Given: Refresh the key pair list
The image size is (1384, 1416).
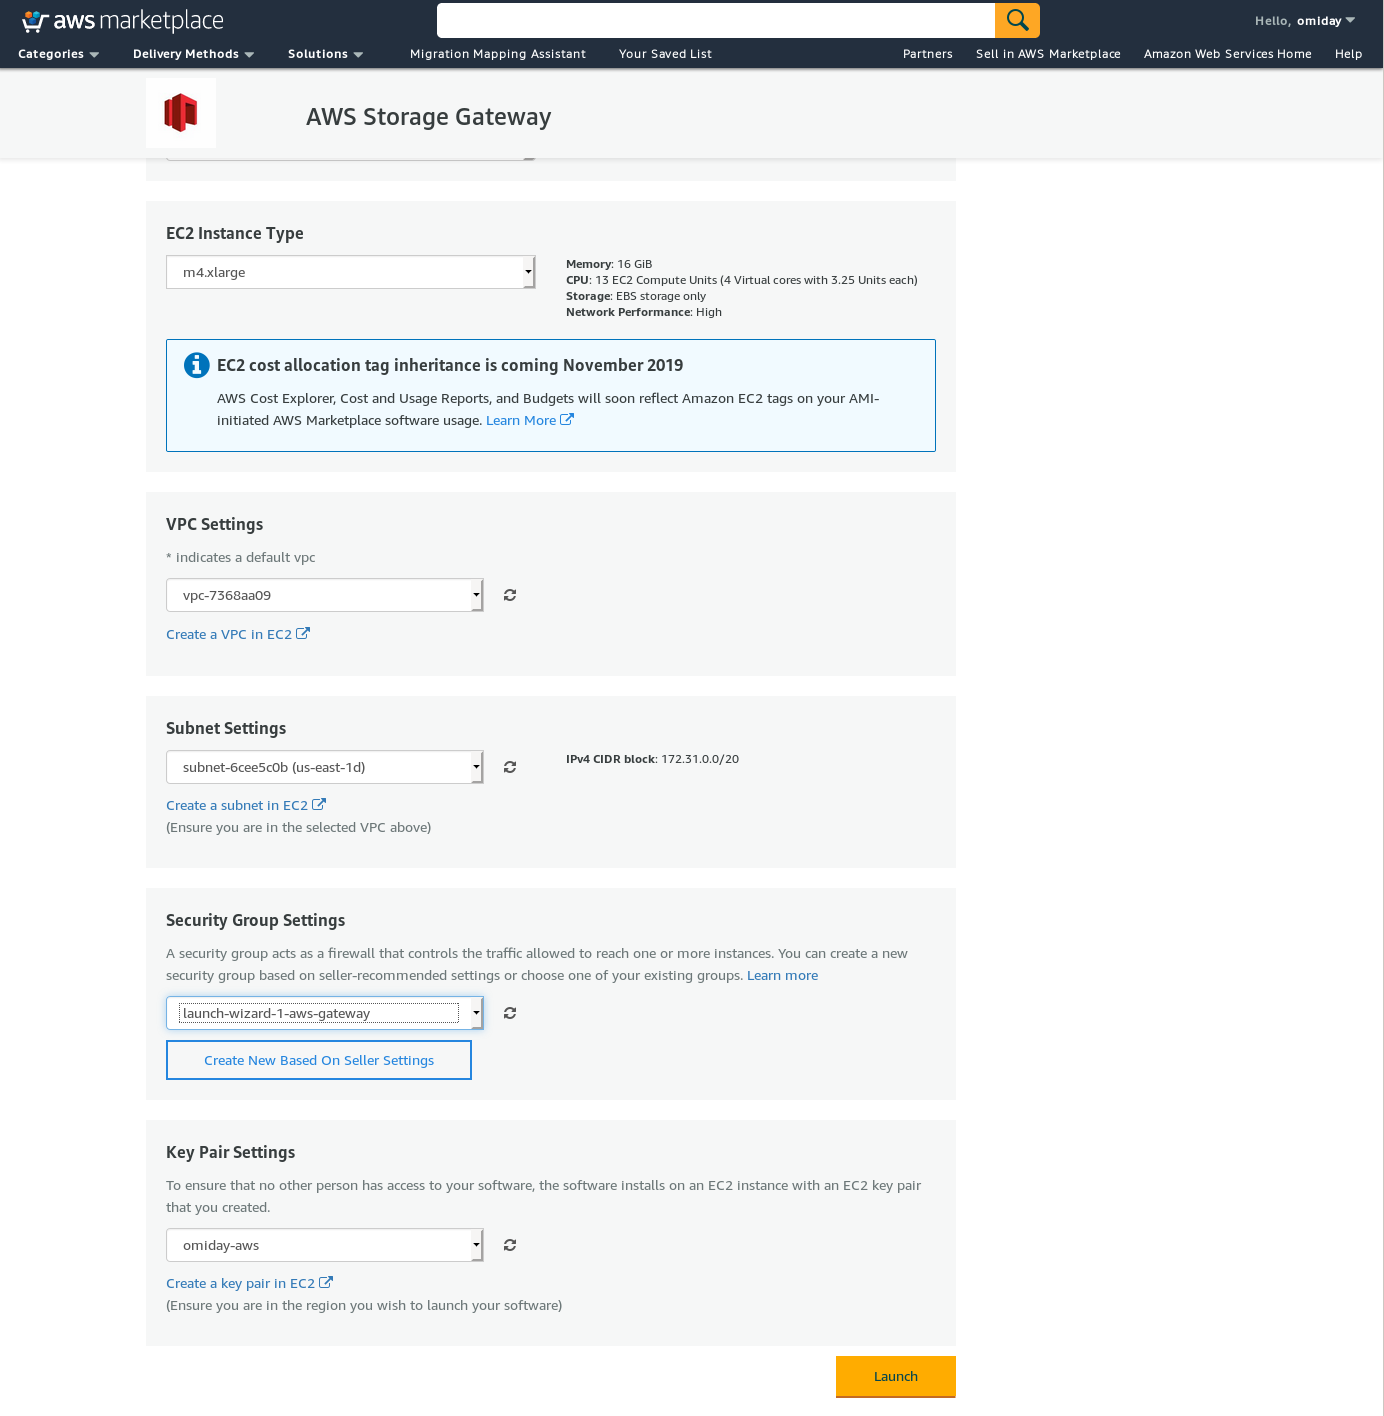Looking at the screenshot, I should pyautogui.click(x=510, y=1245).
